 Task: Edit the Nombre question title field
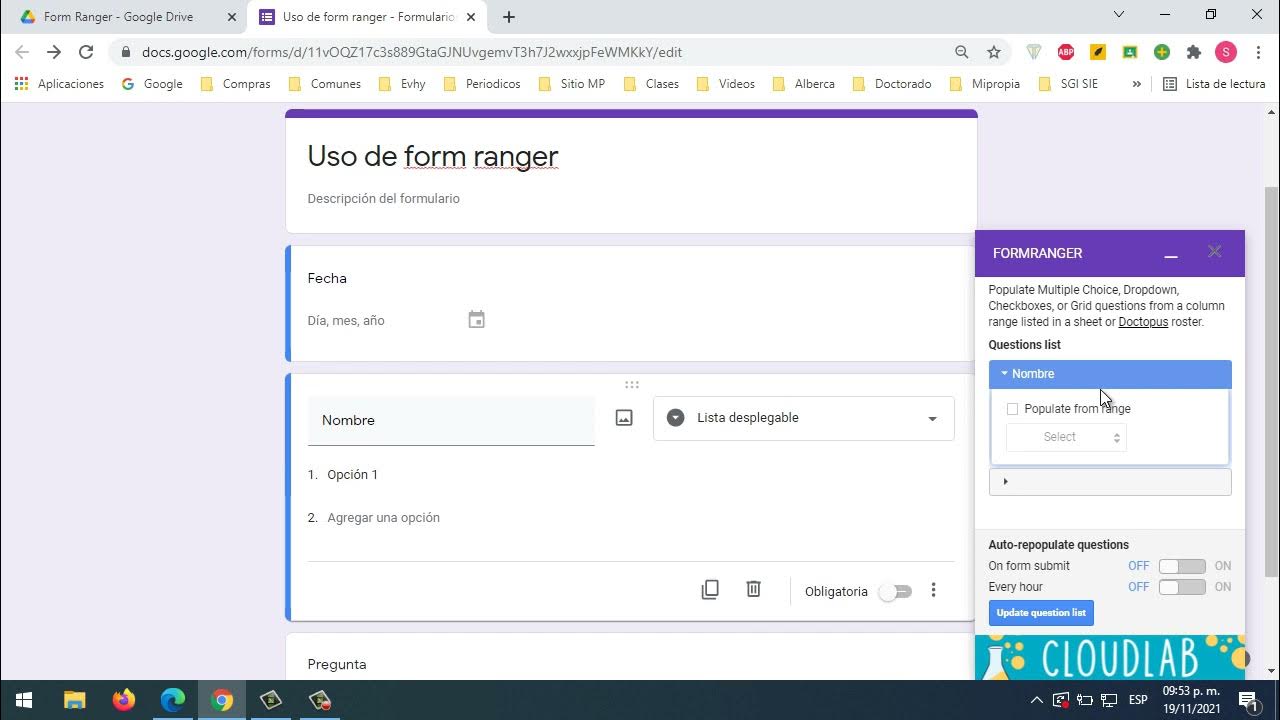[451, 420]
